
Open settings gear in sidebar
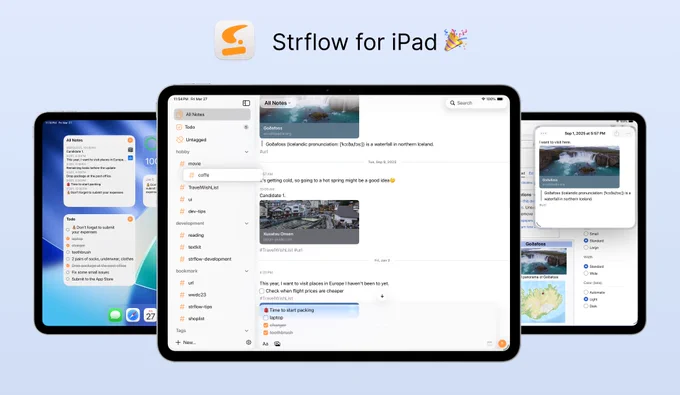(x=248, y=342)
